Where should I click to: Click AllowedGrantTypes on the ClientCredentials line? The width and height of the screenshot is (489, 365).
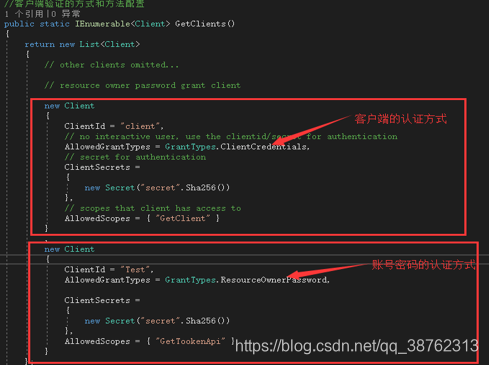pos(107,147)
